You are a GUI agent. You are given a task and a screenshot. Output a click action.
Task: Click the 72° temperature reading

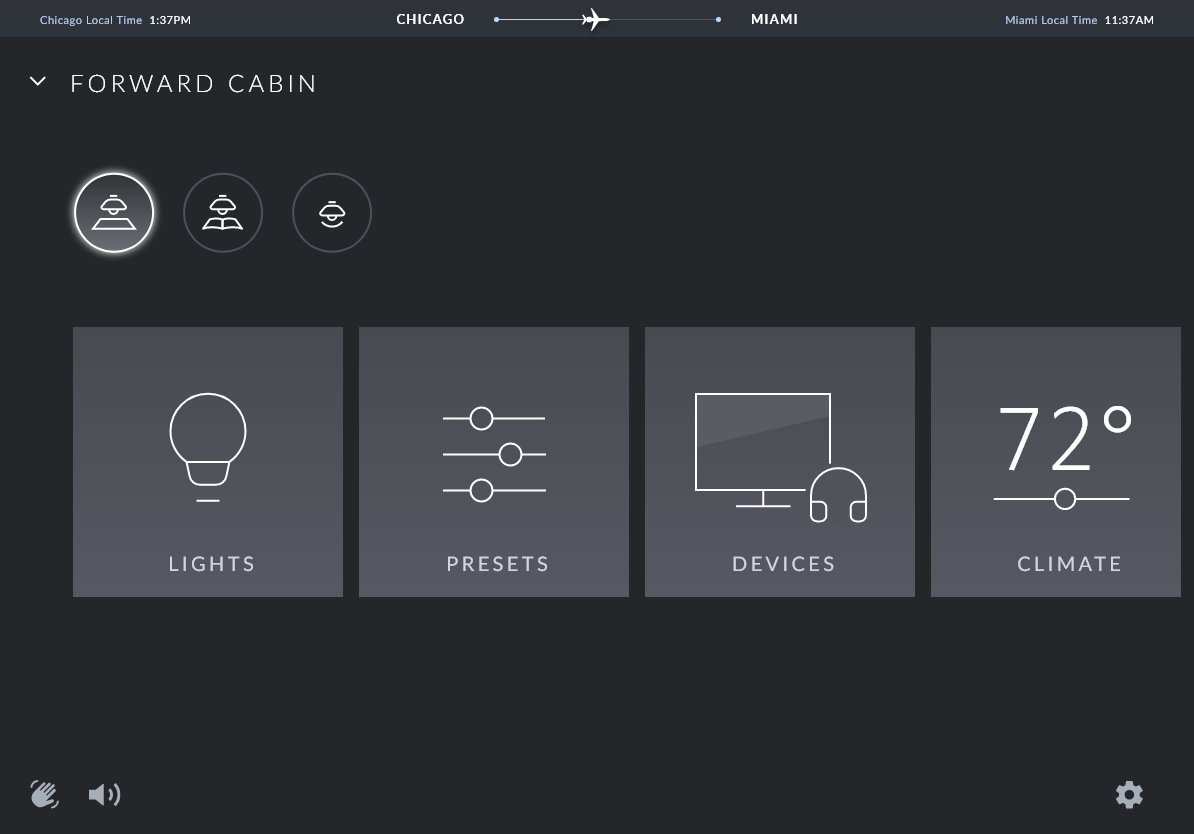(x=1064, y=439)
